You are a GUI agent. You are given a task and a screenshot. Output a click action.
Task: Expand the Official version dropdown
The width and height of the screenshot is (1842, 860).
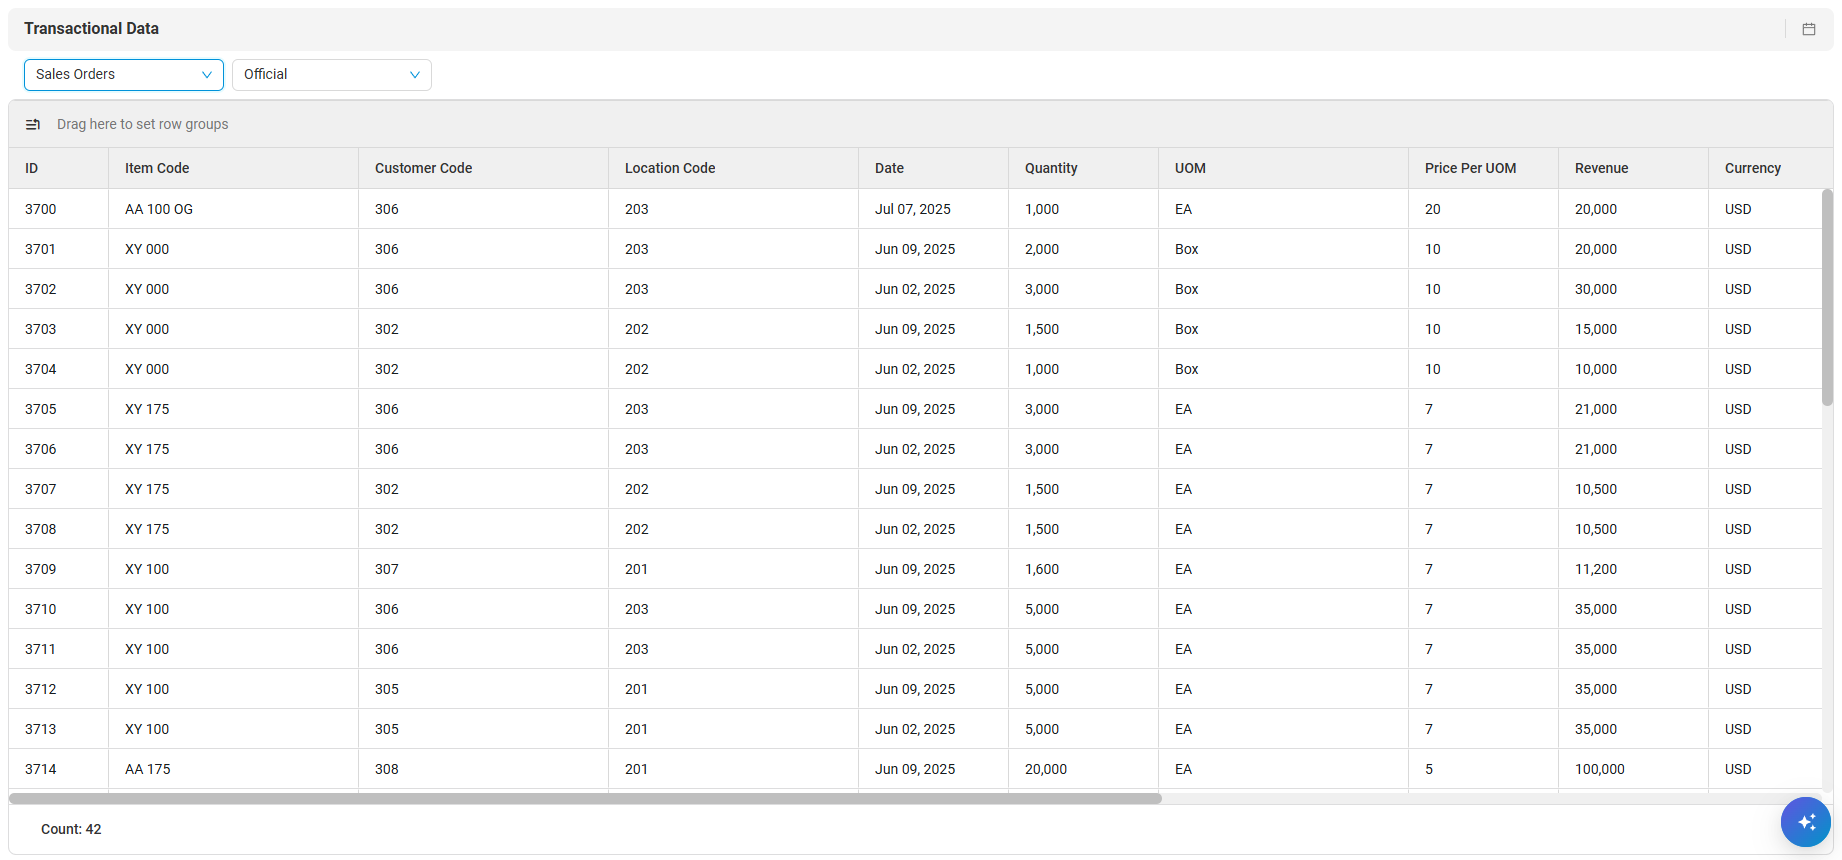[332, 74]
